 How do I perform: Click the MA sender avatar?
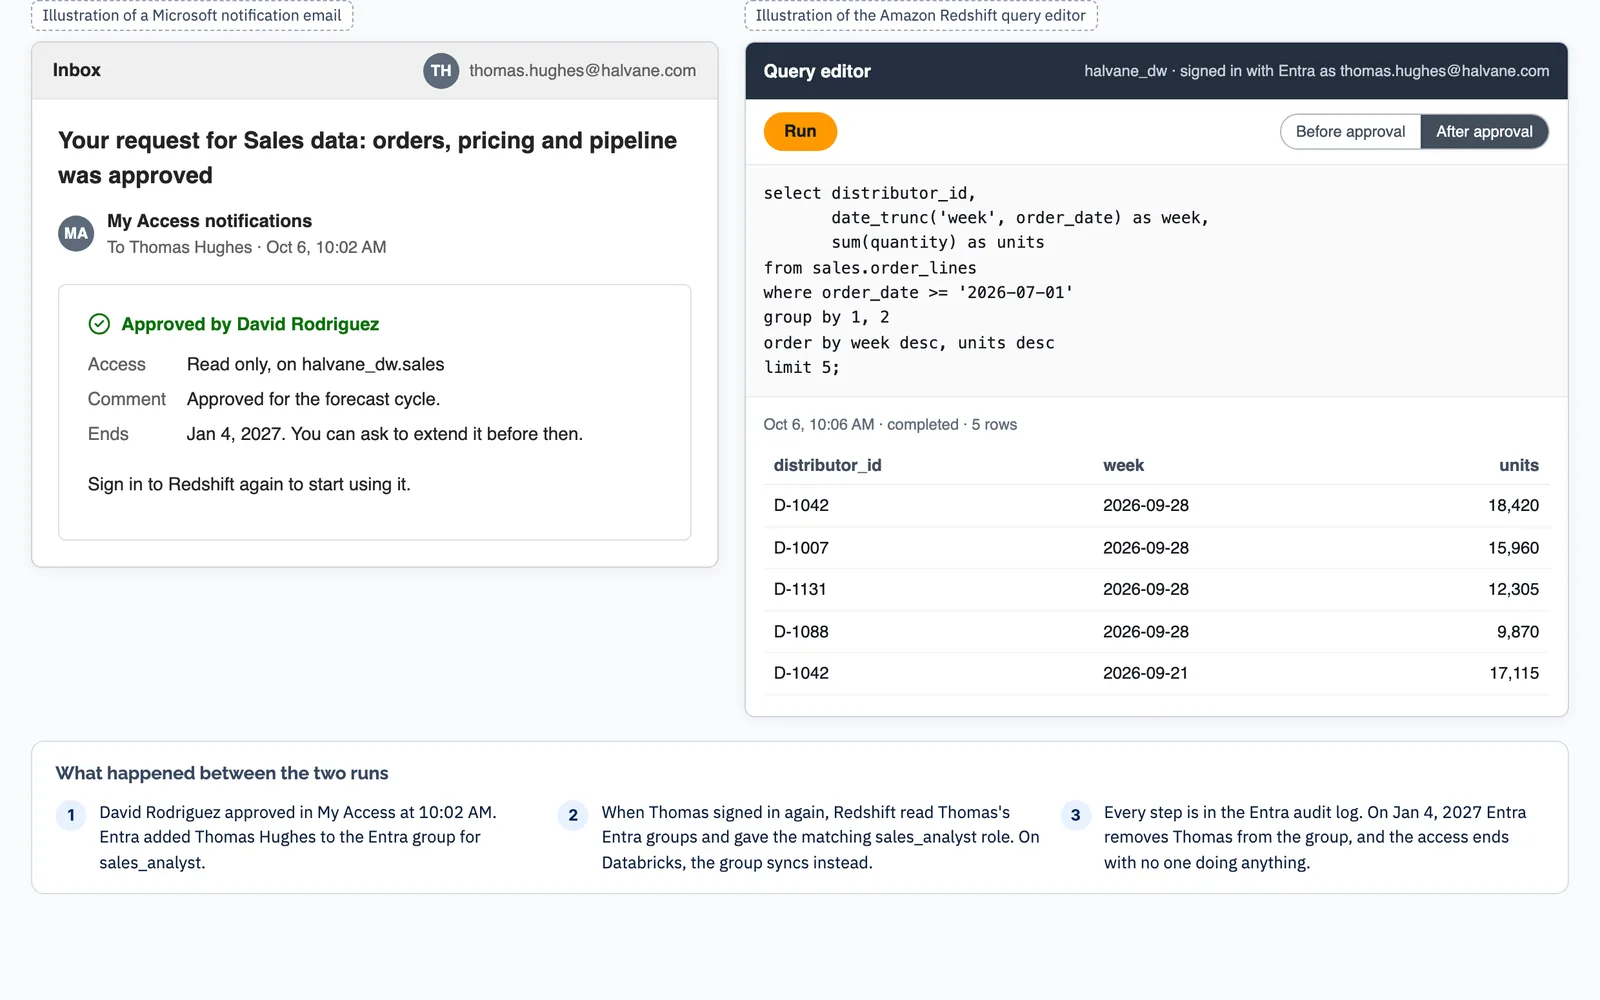[76, 233]
